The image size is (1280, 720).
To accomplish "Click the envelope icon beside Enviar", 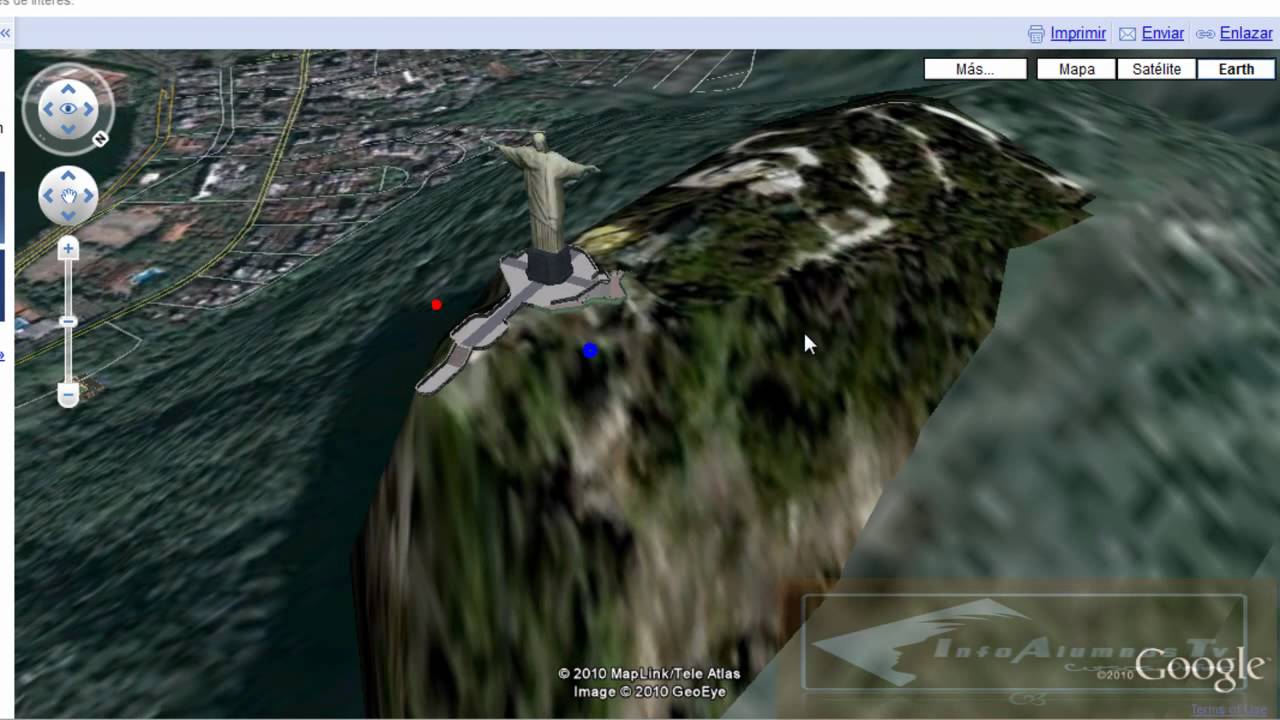I will pyautogui.click(x=1127, y=34).
